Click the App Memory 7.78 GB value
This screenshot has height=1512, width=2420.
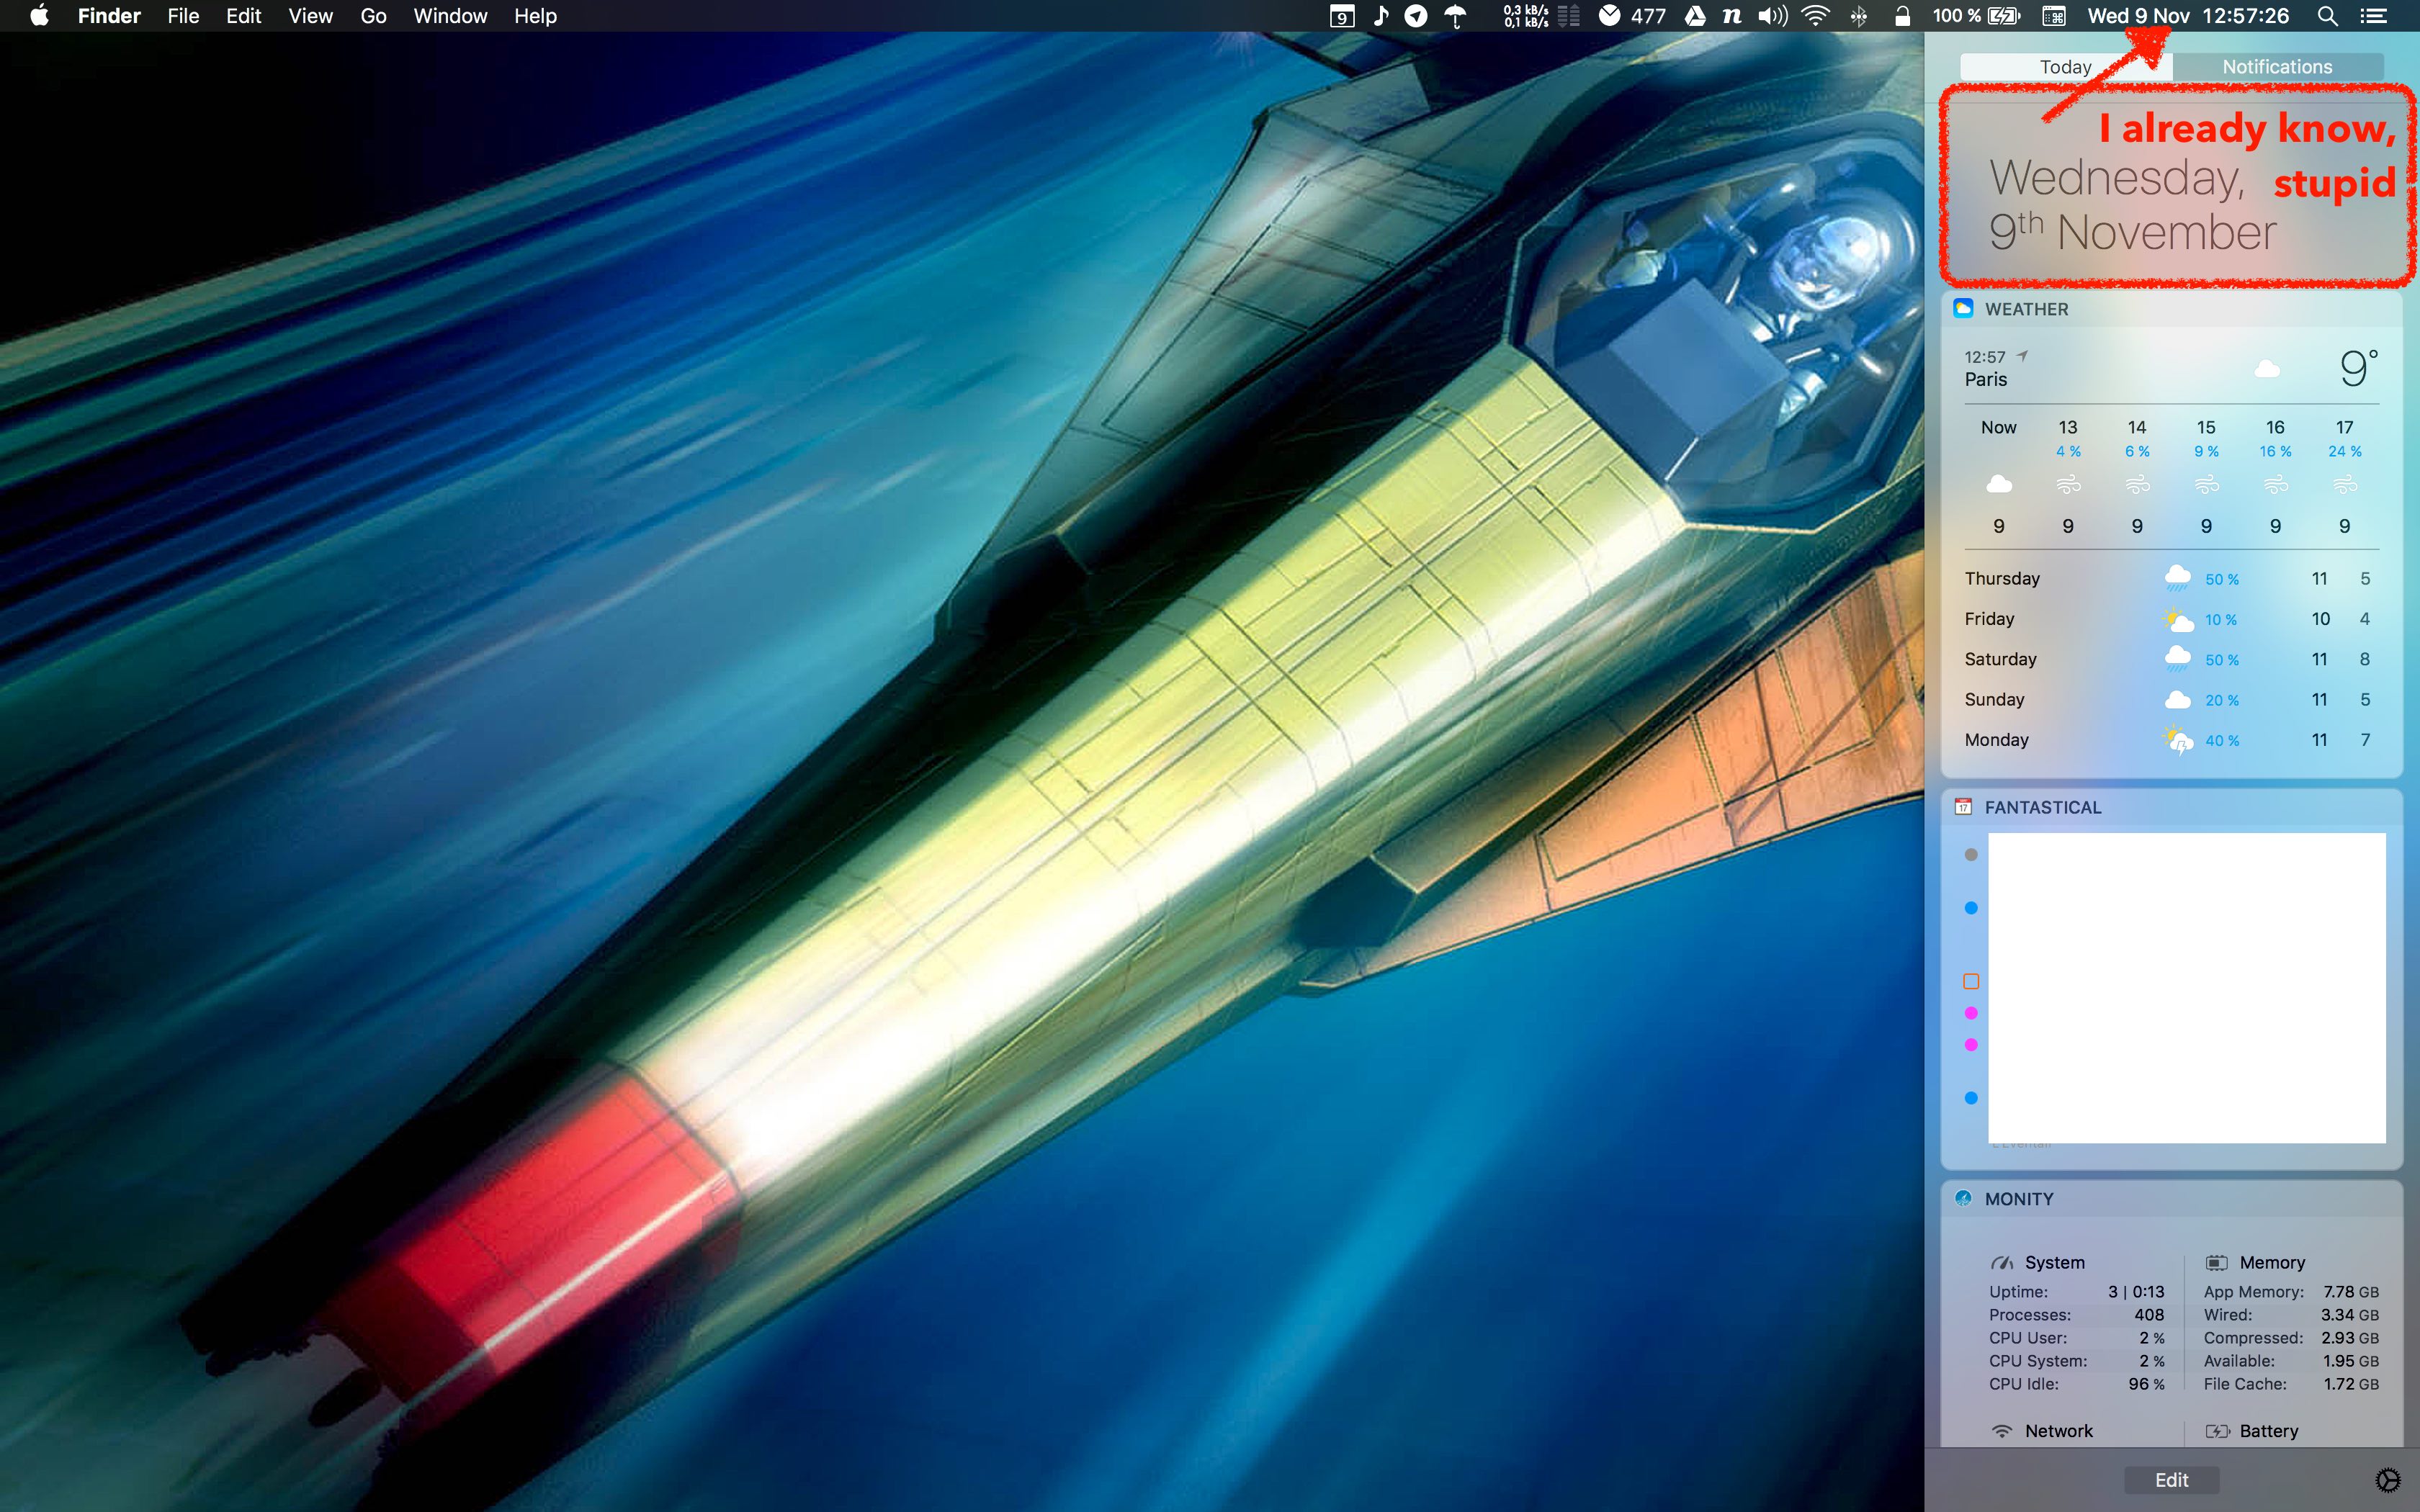2350,1292
